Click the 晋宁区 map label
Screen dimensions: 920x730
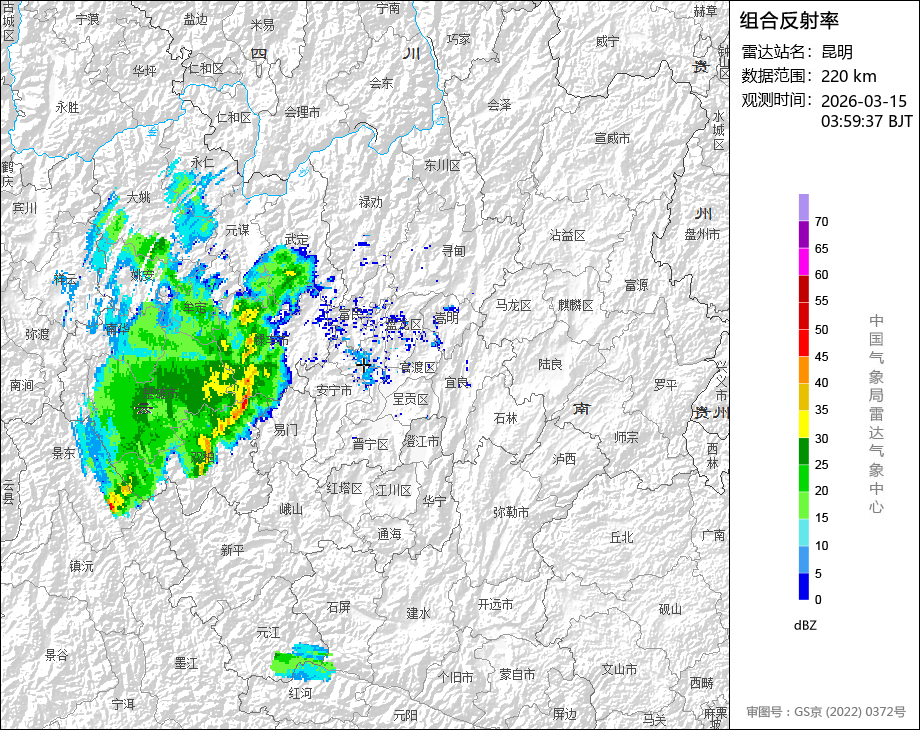click(x=370, y=444)
